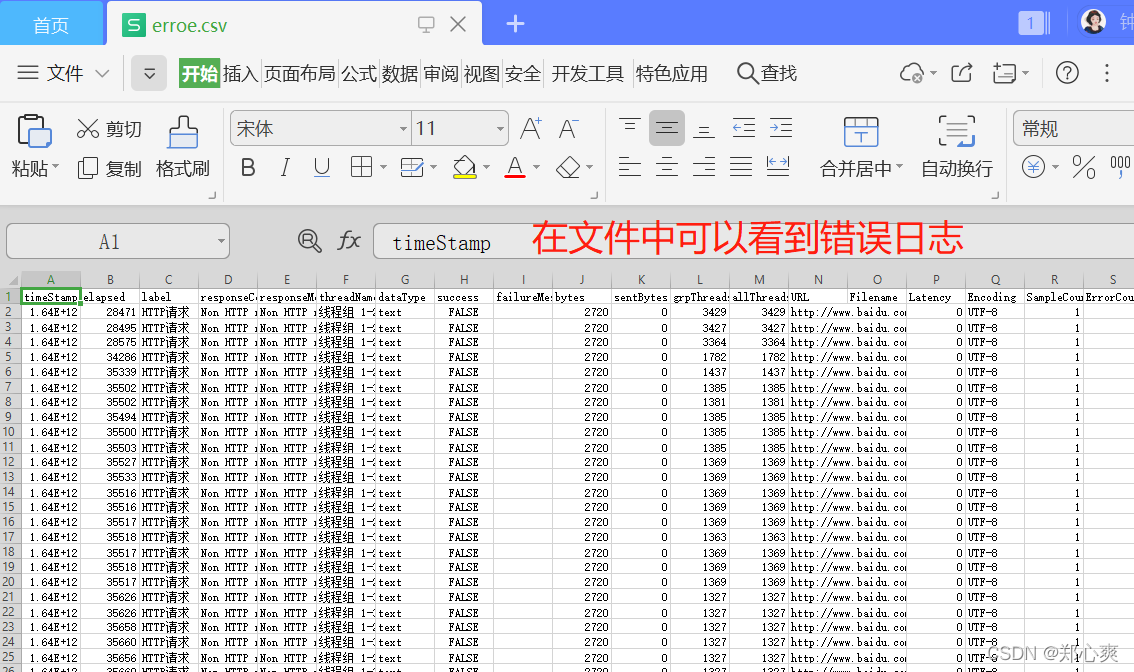The height and width of the screenshot is (672, 1134).
Task: Expand the Name Box dropdown arrow
Action: point(221,241)
